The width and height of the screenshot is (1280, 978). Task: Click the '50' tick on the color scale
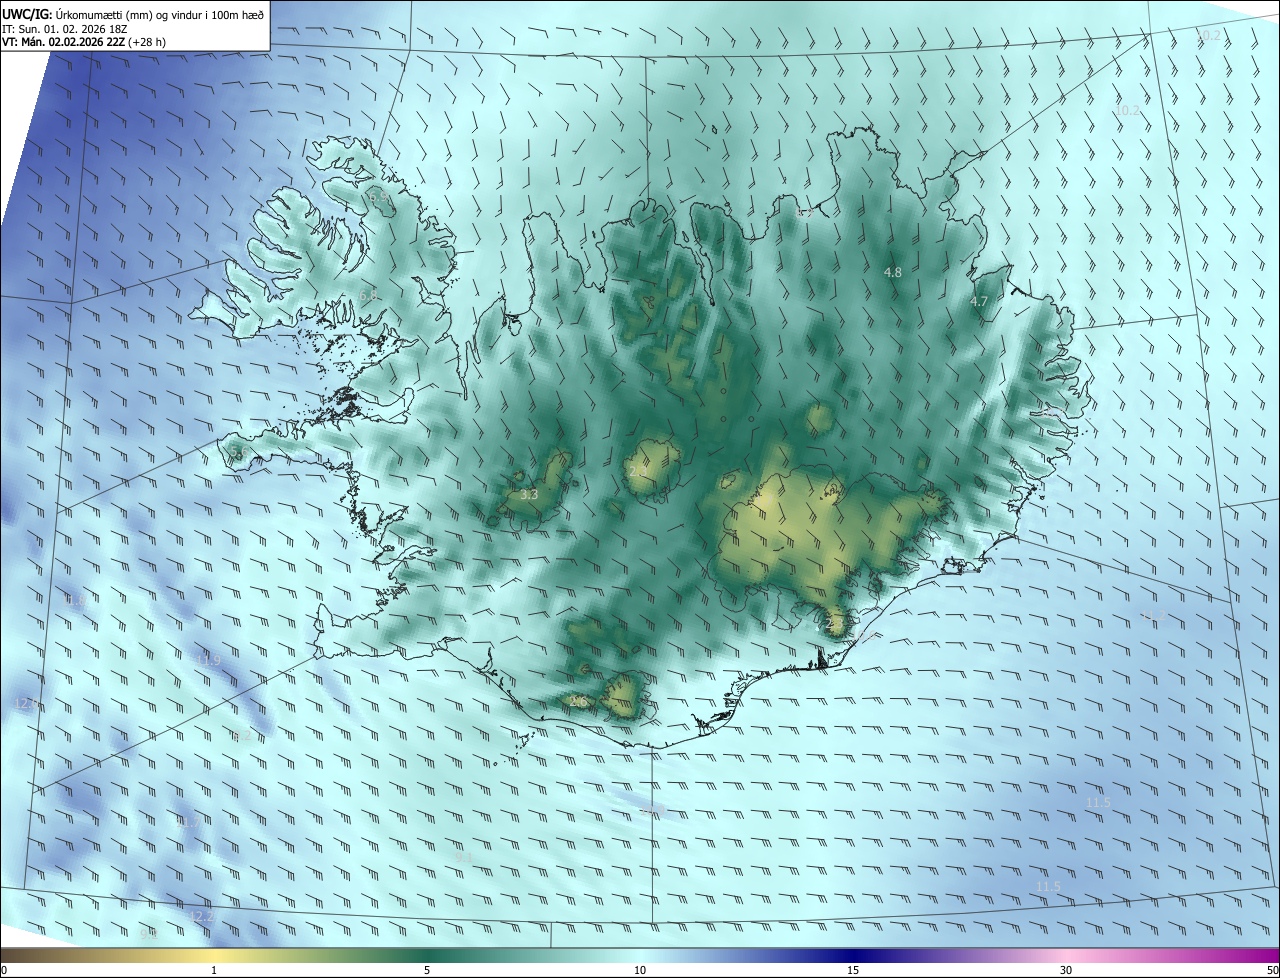pos(1272,970)
